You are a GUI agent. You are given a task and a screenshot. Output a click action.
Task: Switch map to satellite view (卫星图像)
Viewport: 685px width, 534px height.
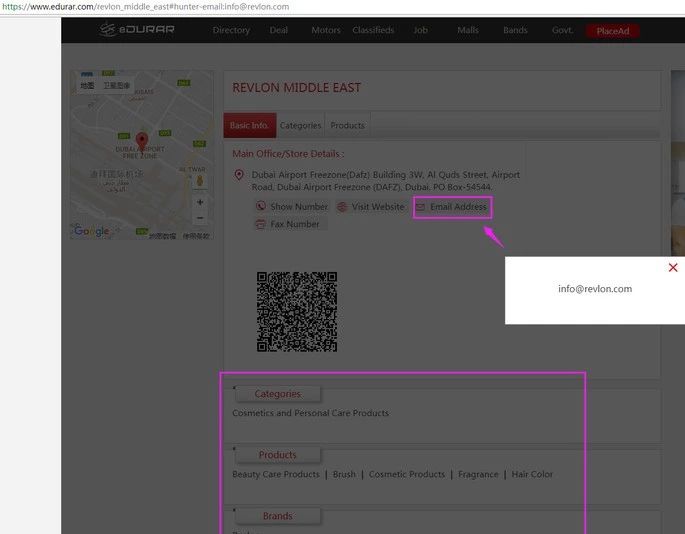point(118,86)
